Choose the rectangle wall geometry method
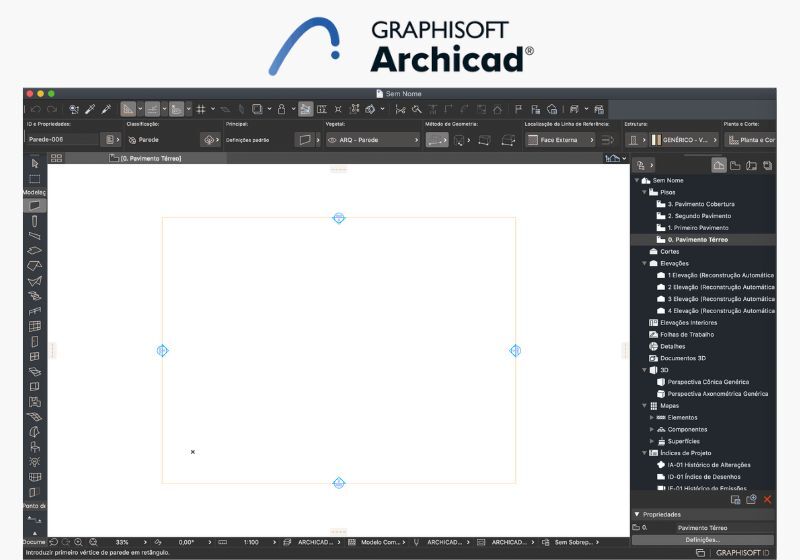Viewport: 800px width, 560px height. point(484,140)
